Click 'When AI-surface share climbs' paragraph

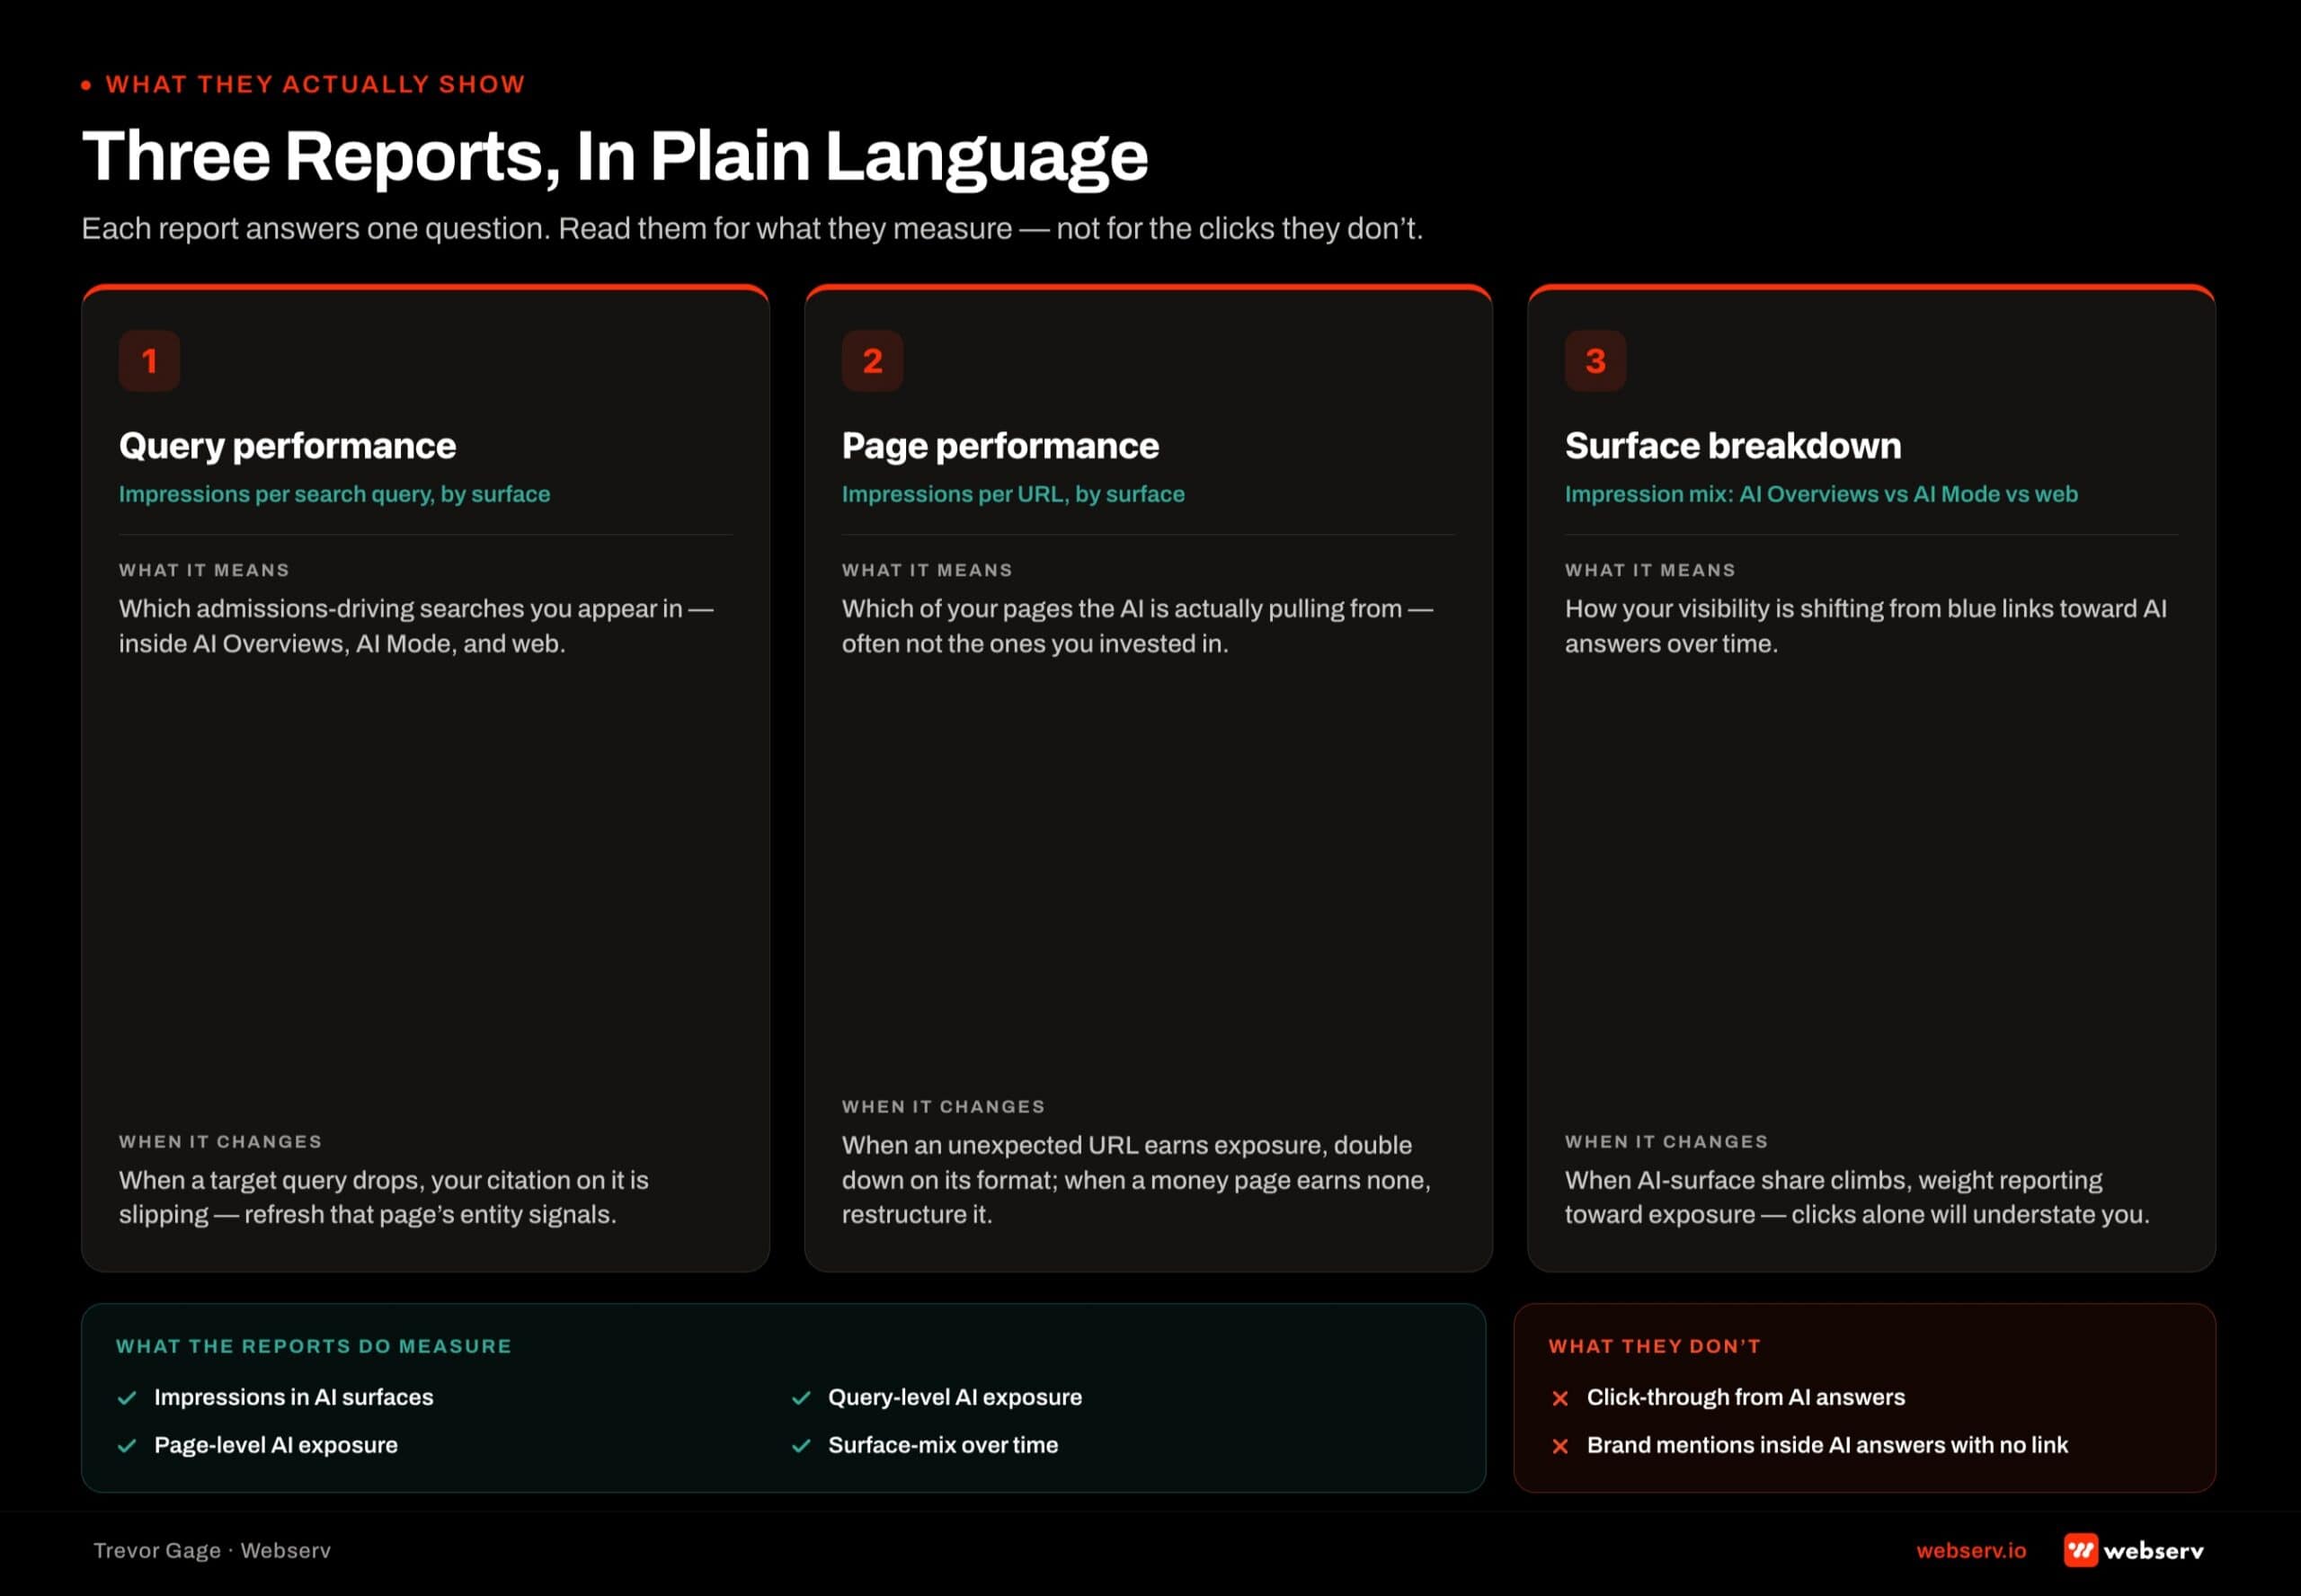tap(1857, 1197)
